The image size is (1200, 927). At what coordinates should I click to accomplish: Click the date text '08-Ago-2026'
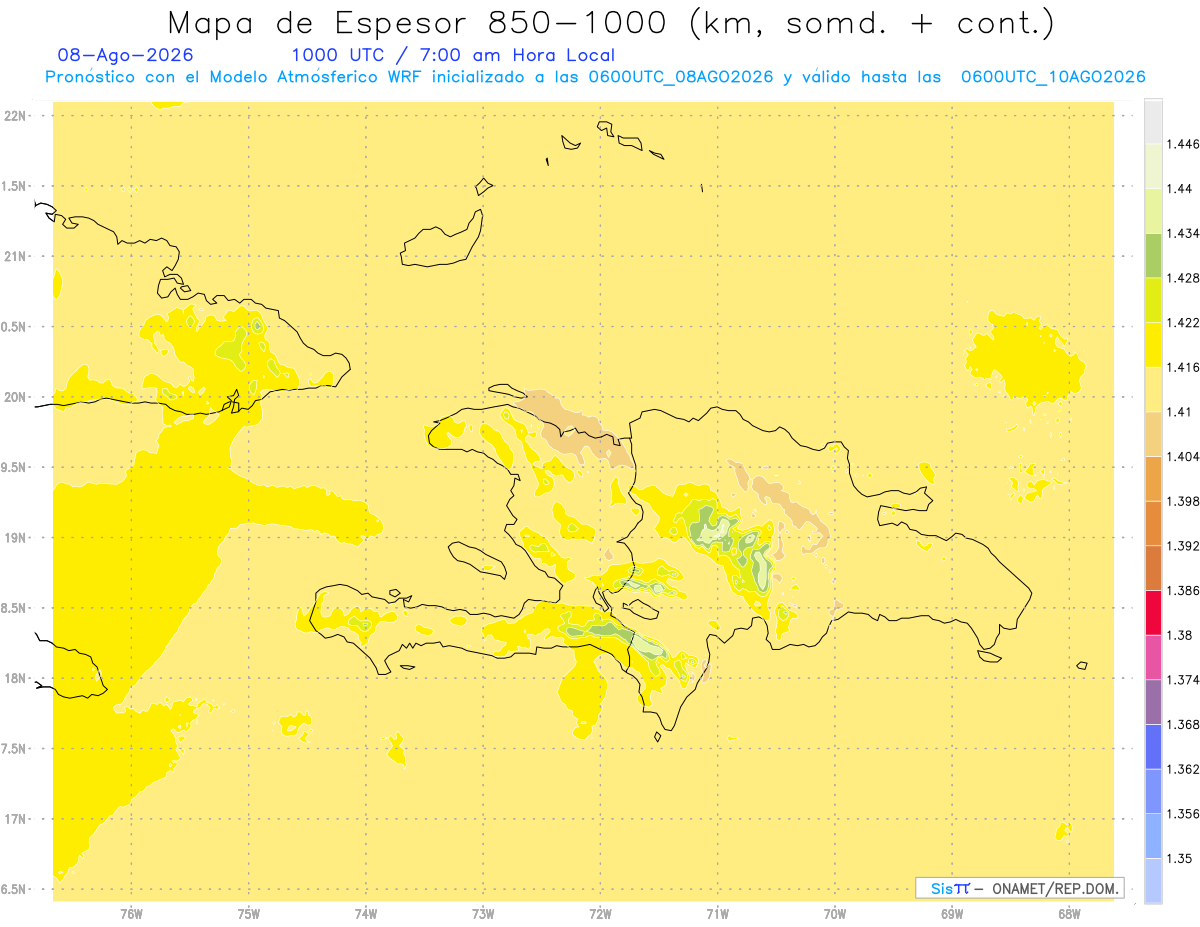tap(126, 55)
